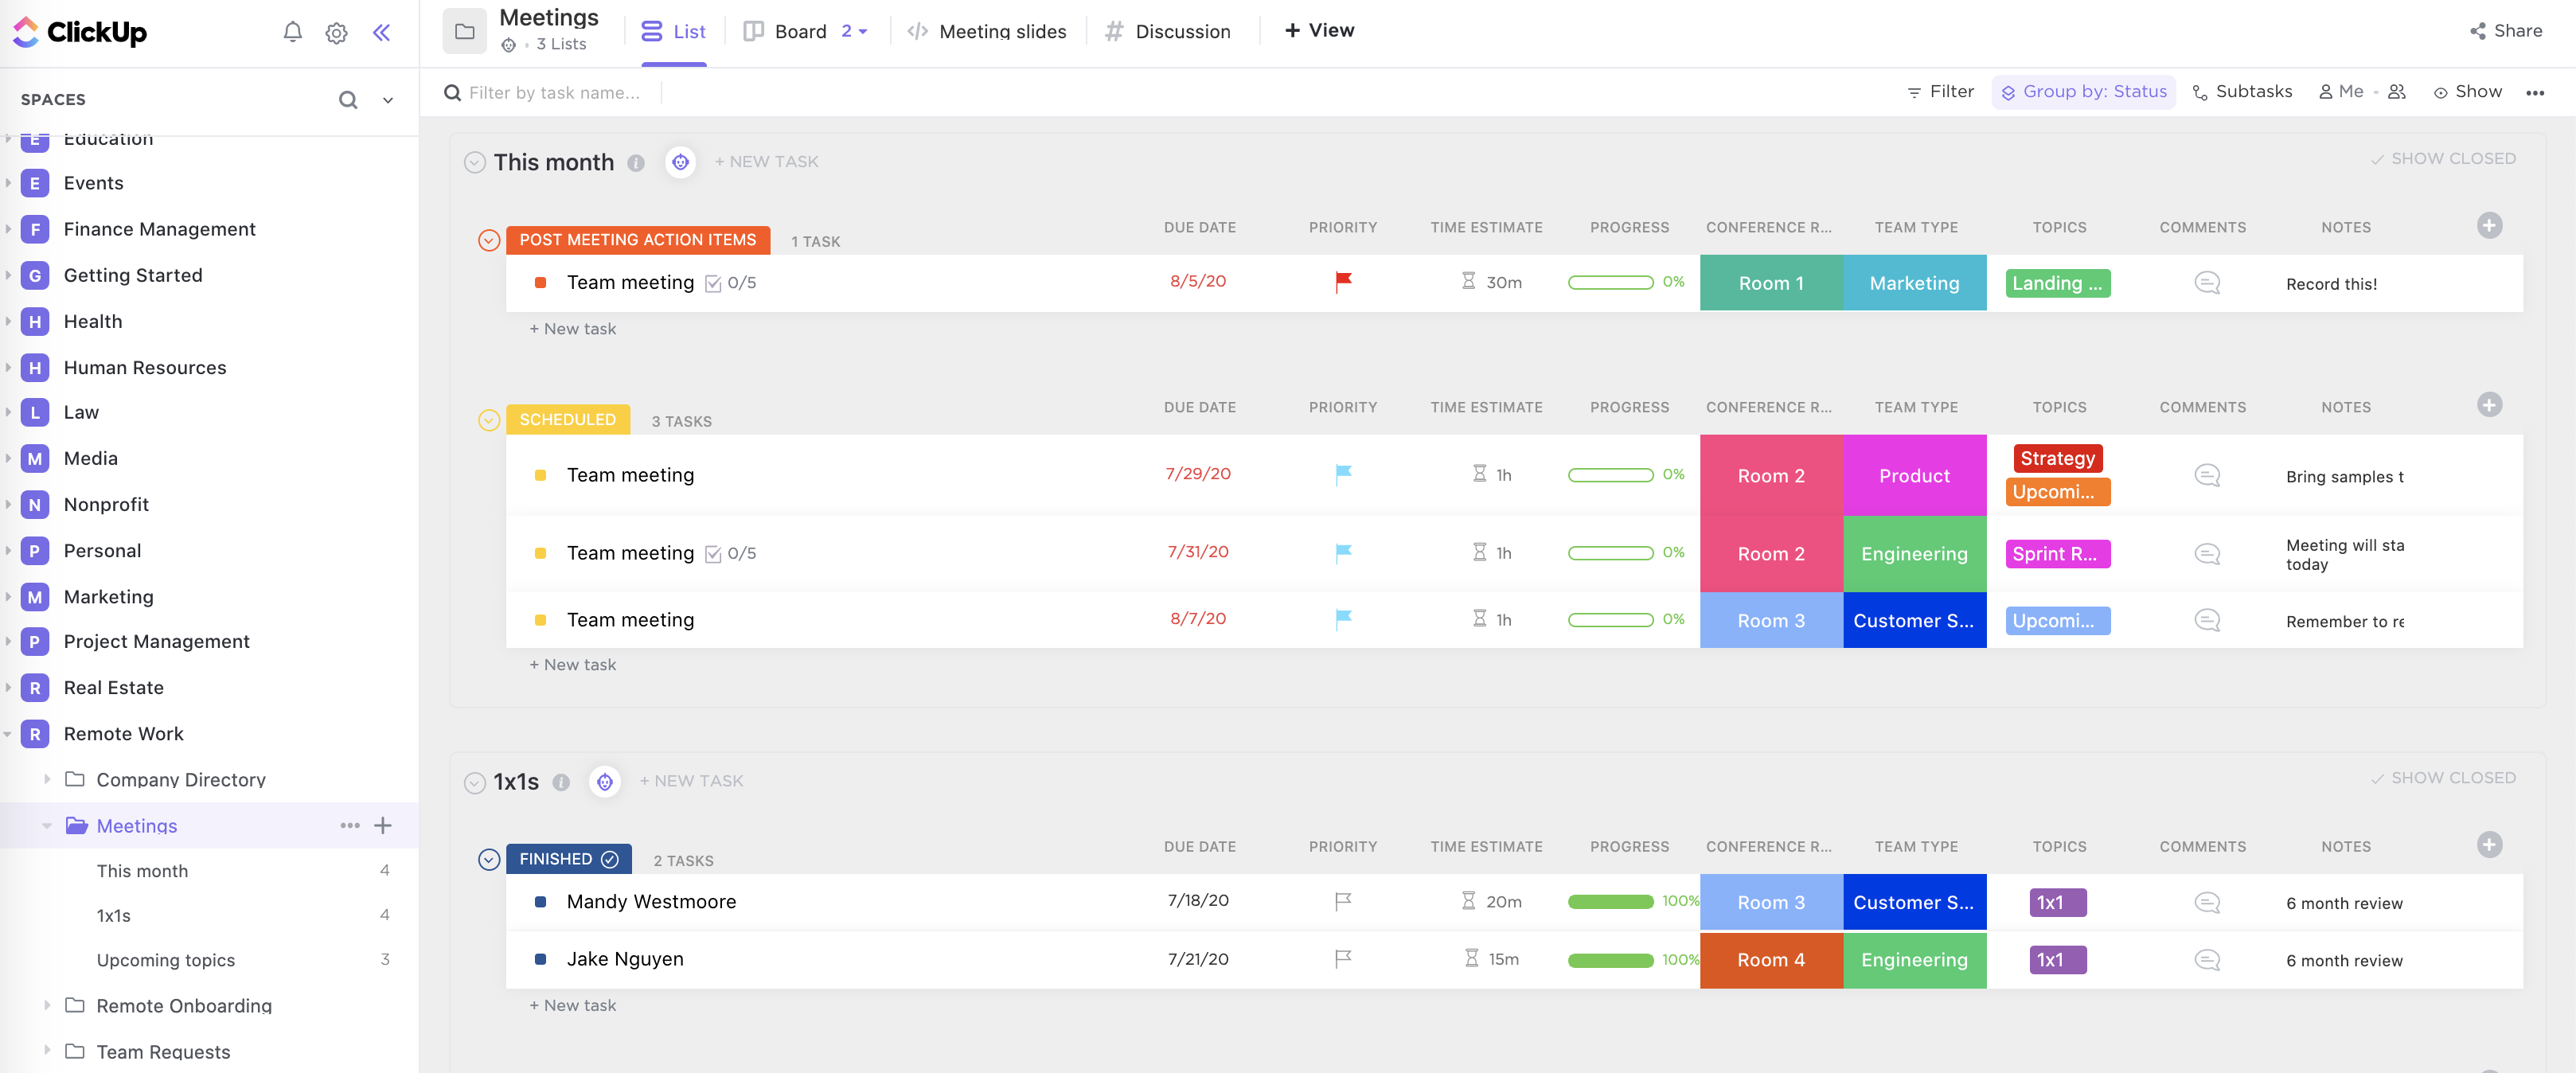Open comments for Mandy Westmoore task
Viewport: 2576px width, 1073px height.
tap(2206, 902)
